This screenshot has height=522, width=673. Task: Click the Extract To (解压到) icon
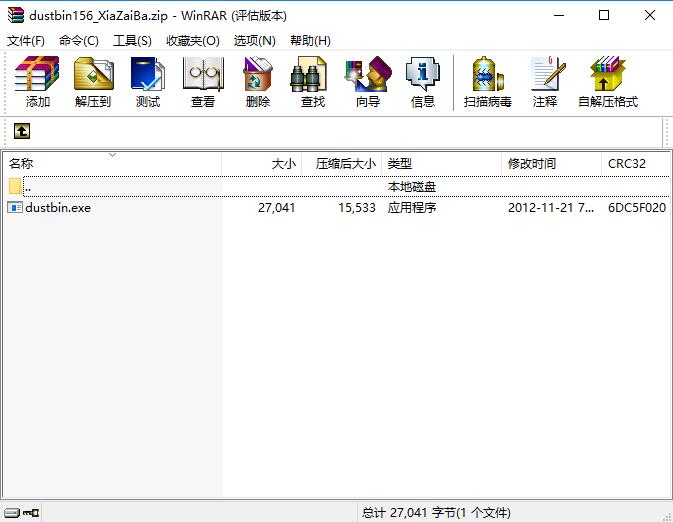[x=93, y=82]
